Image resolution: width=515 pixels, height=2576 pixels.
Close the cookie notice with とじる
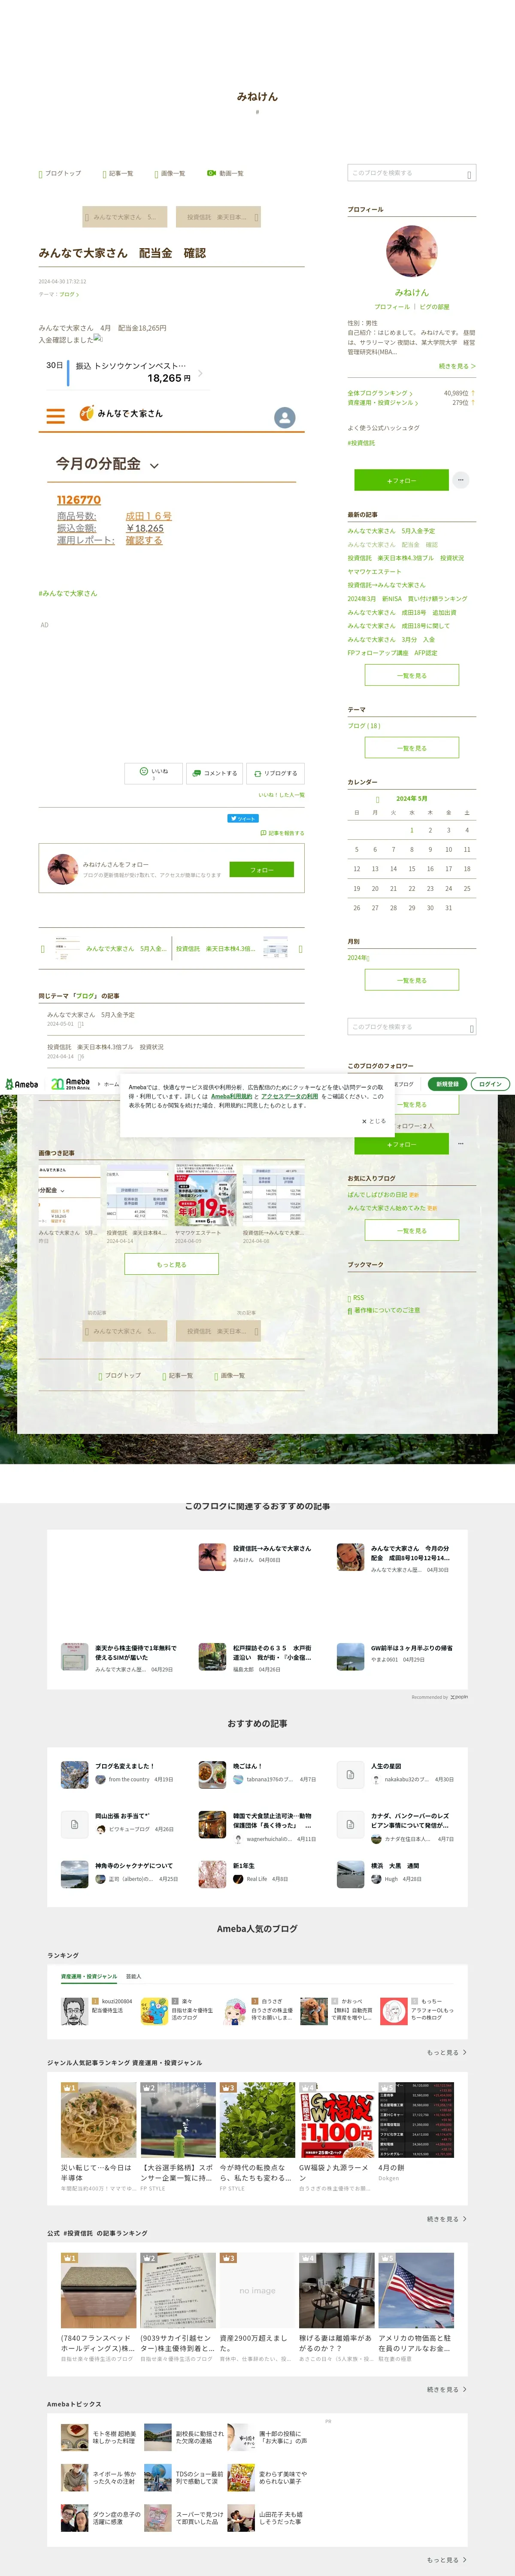pos(373,1121)
